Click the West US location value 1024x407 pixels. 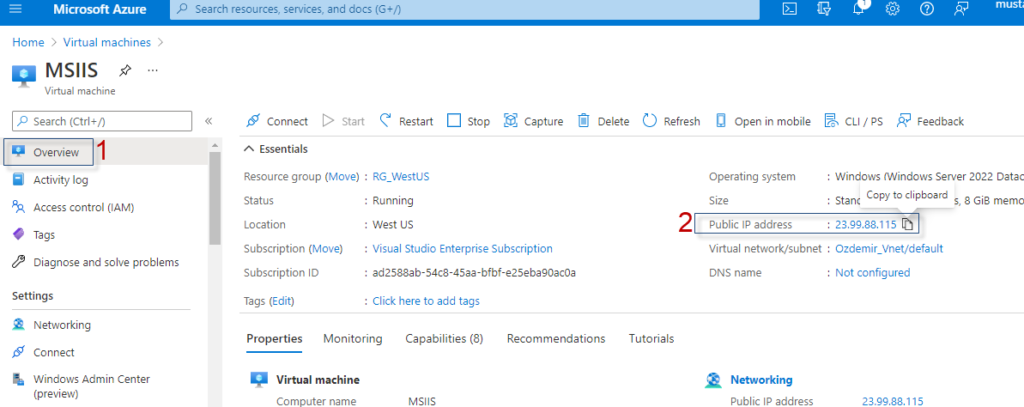click(392, 224)
